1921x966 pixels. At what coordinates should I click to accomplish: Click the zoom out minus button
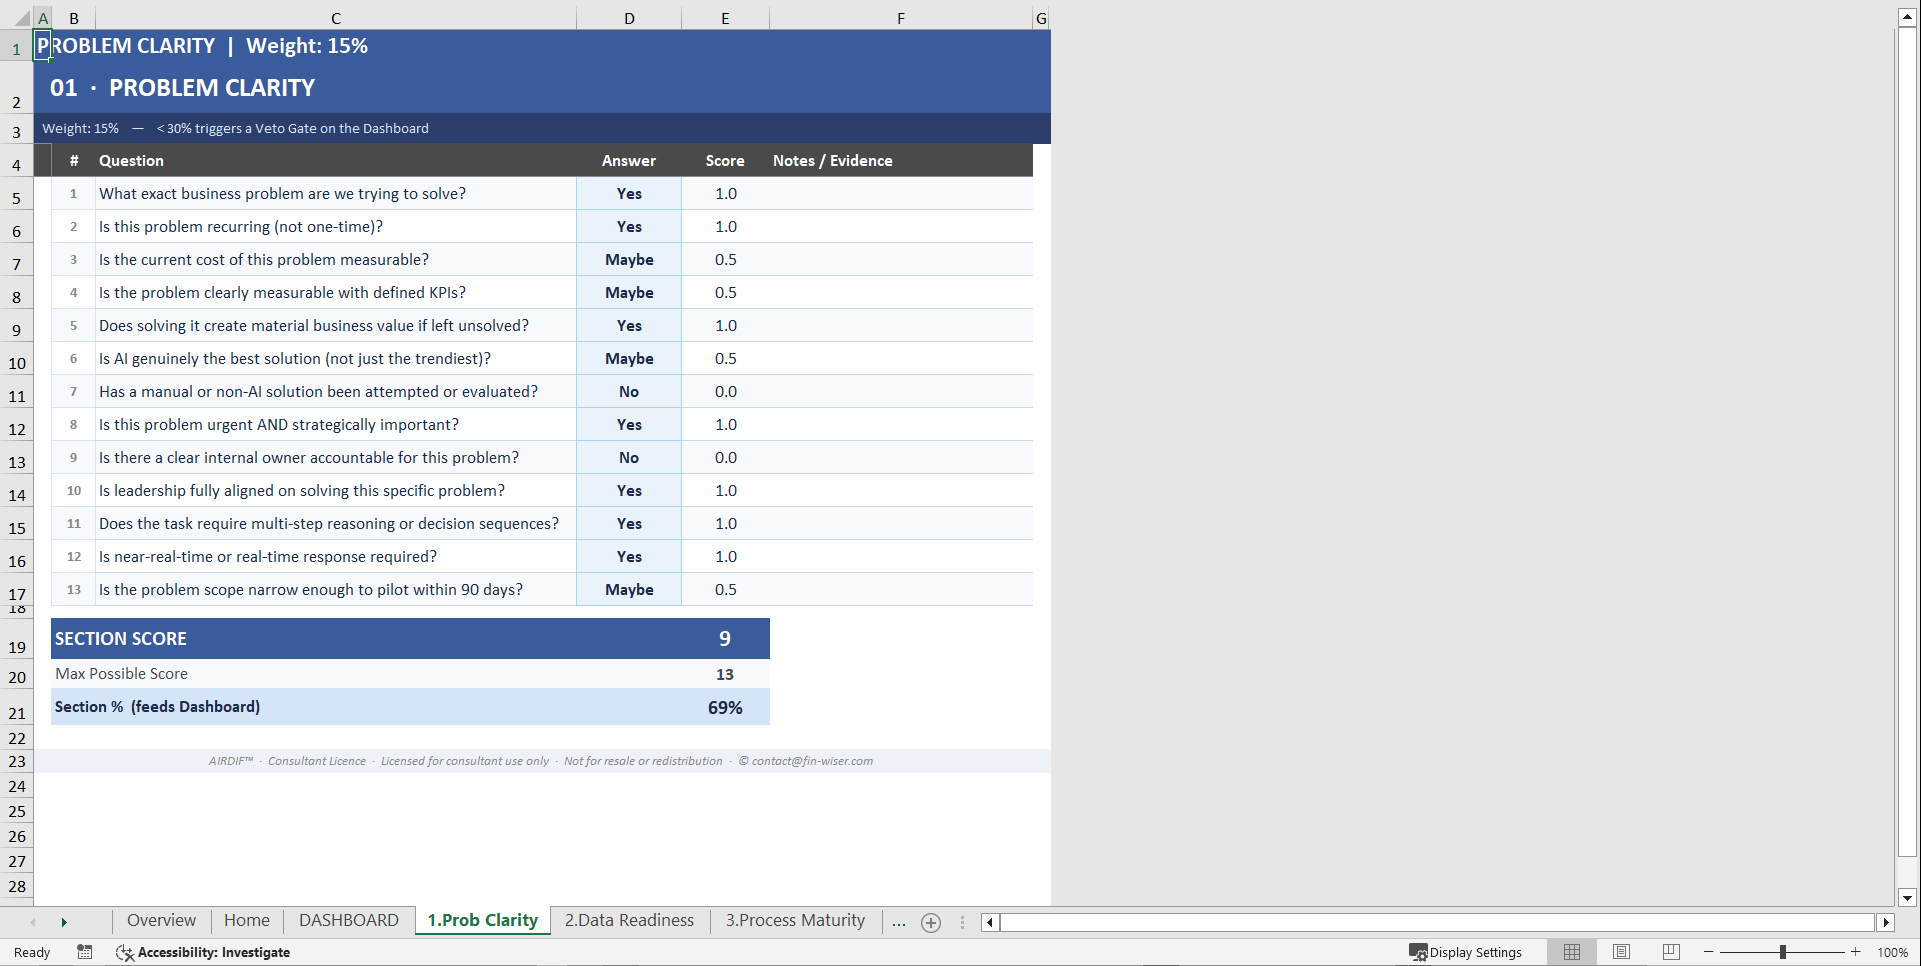click(1709, 952)
